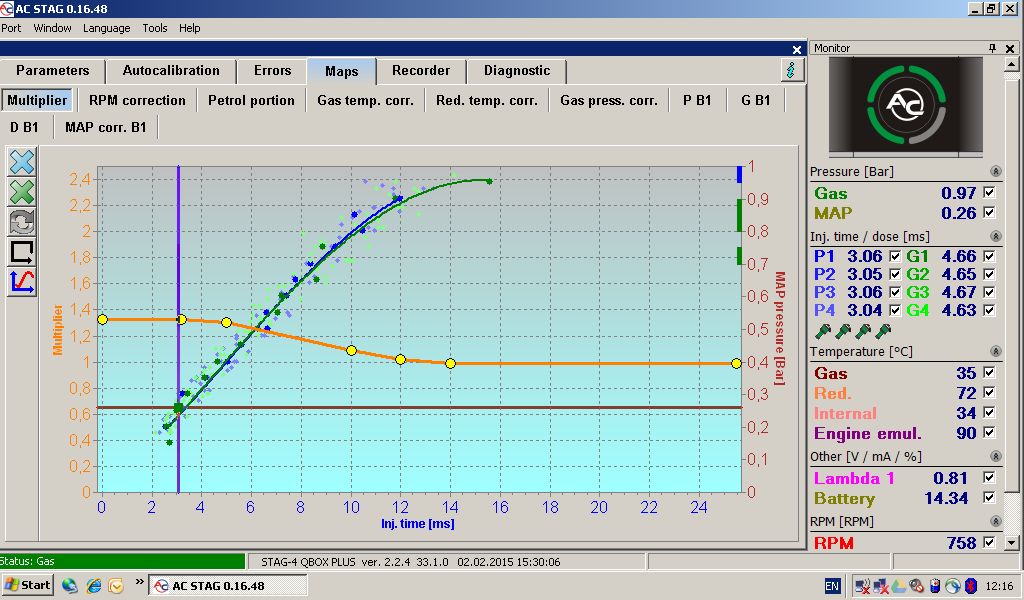The width and height of the screenshot is (1024, 600).
Task: Click the green info icon near tabs
Action: click(x=792, y=70)
